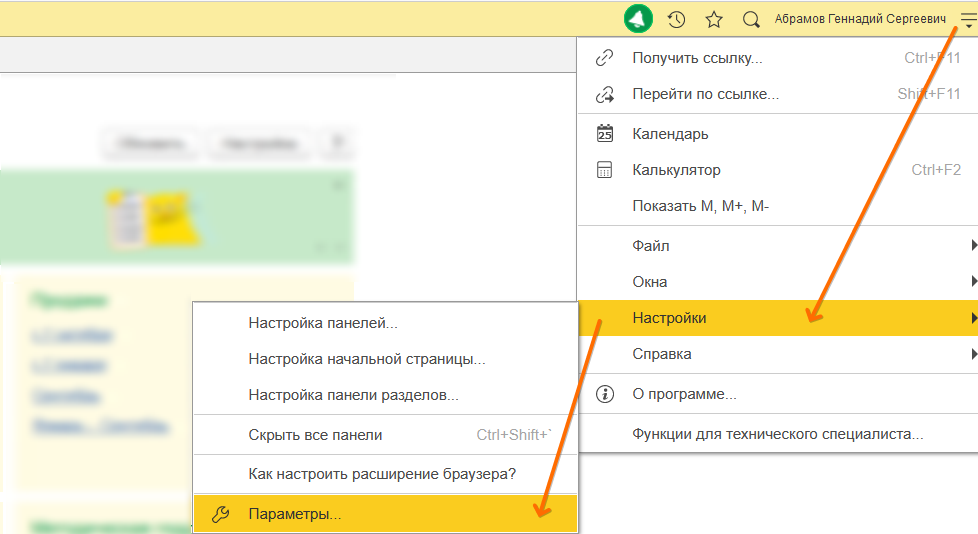Expand the arrow next to Справка
This screenshot has height=534, width=978.
click(x=974, y=354)
